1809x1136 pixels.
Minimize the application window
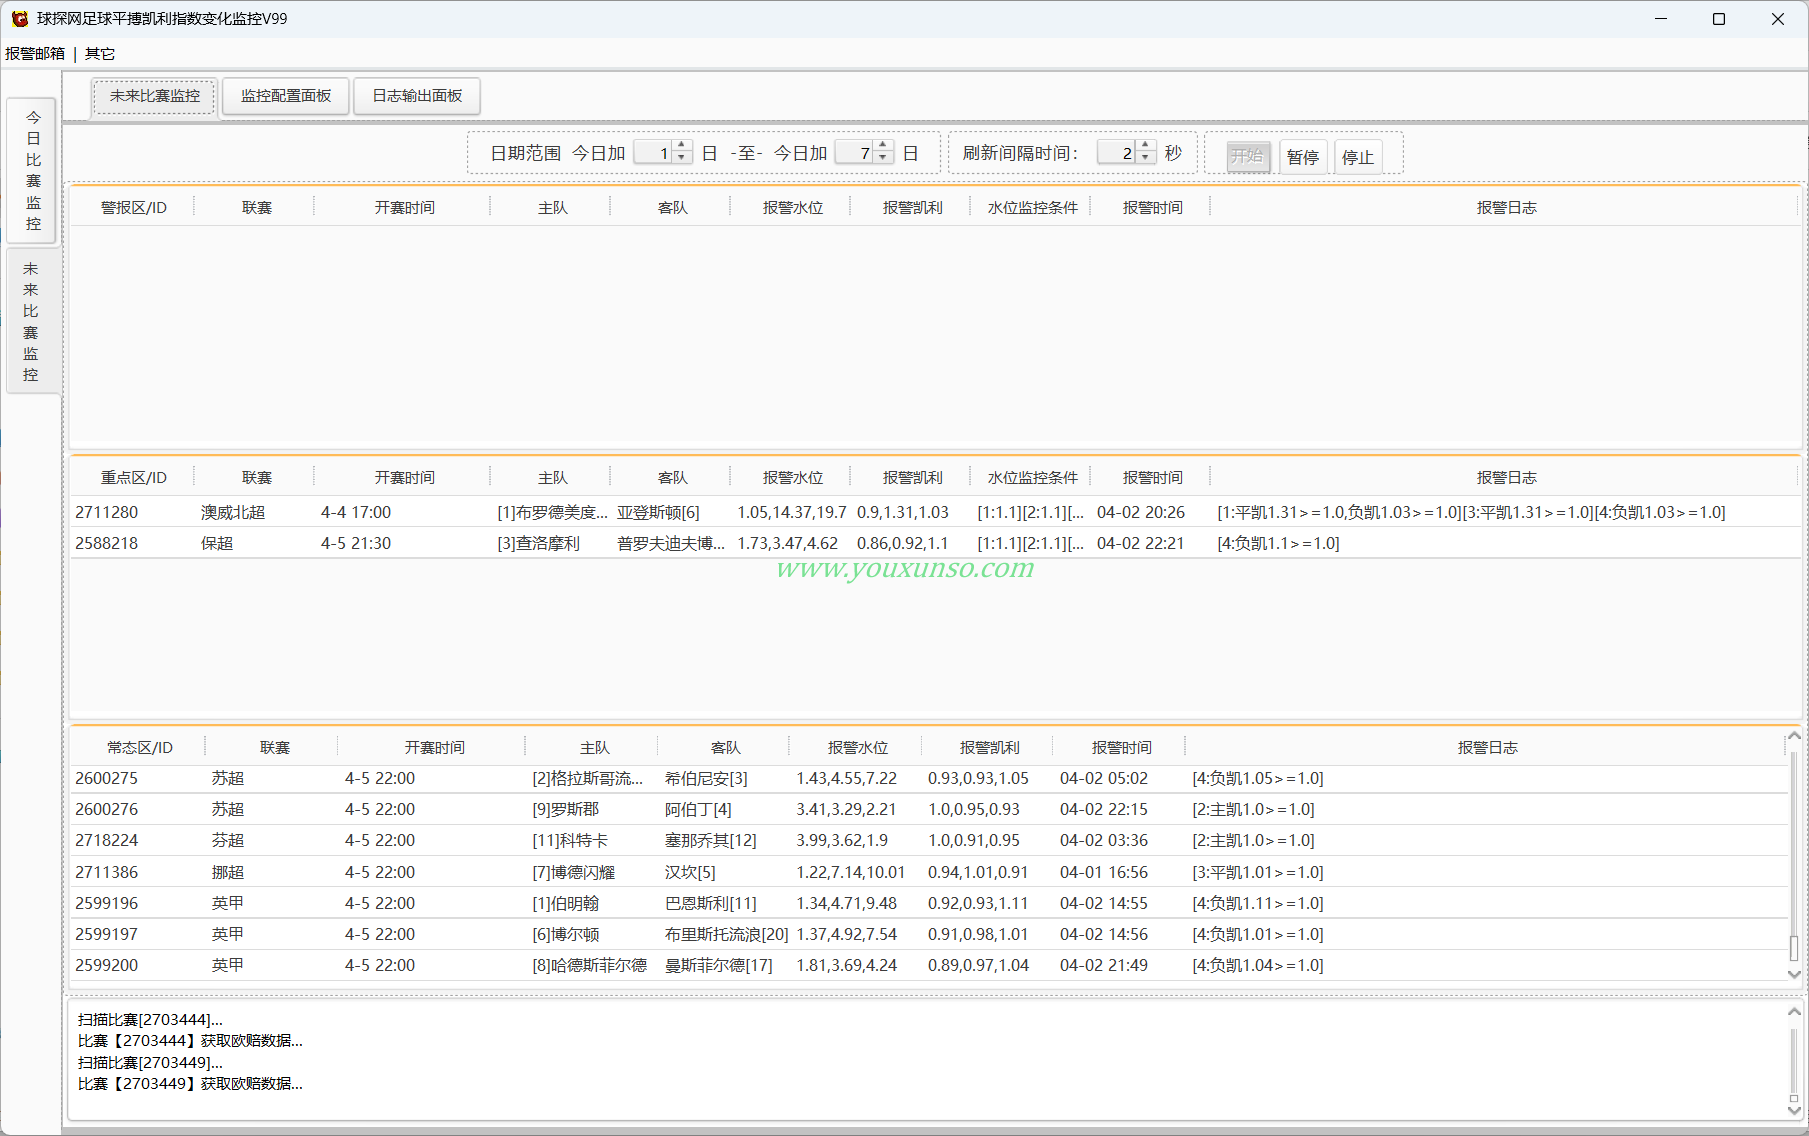1661,19
